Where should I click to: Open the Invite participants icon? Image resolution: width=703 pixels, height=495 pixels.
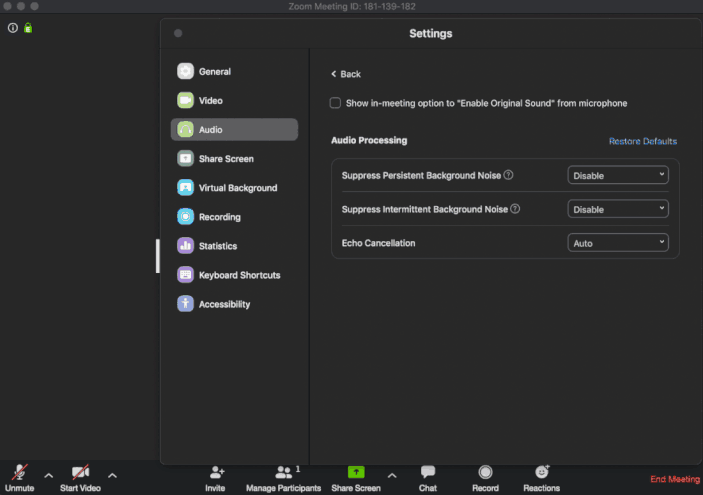[215, 472]
